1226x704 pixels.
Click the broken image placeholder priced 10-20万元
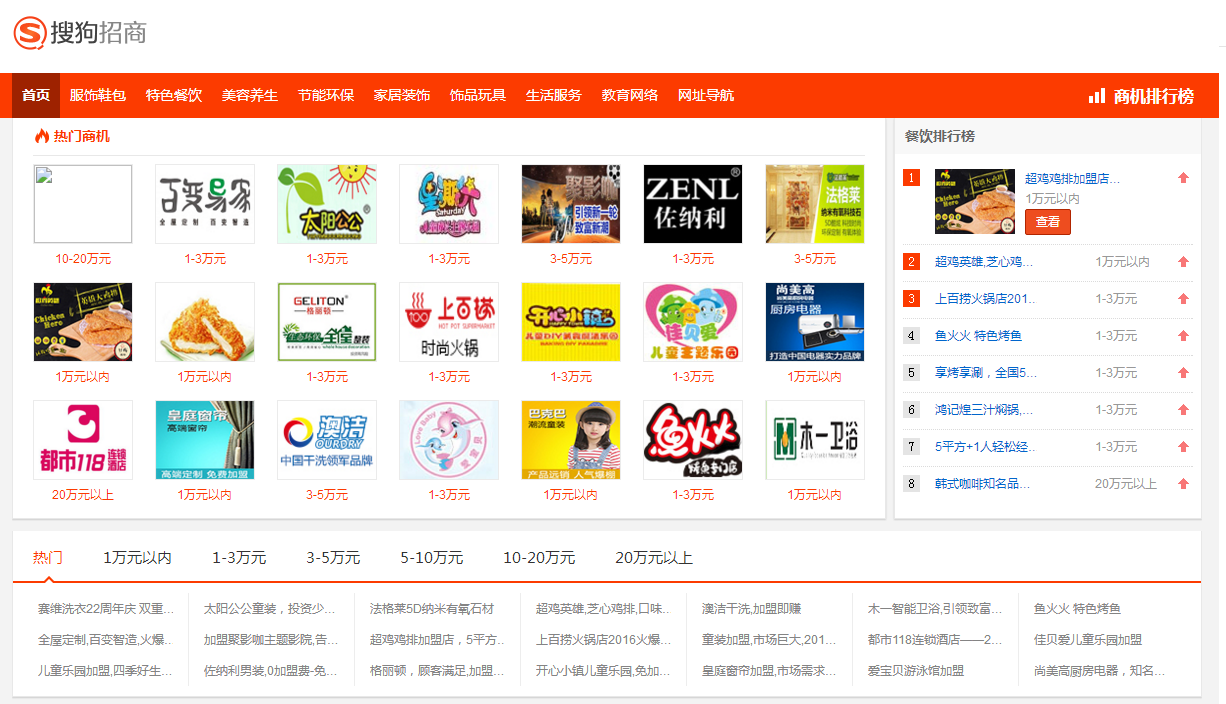click(83, 204)
